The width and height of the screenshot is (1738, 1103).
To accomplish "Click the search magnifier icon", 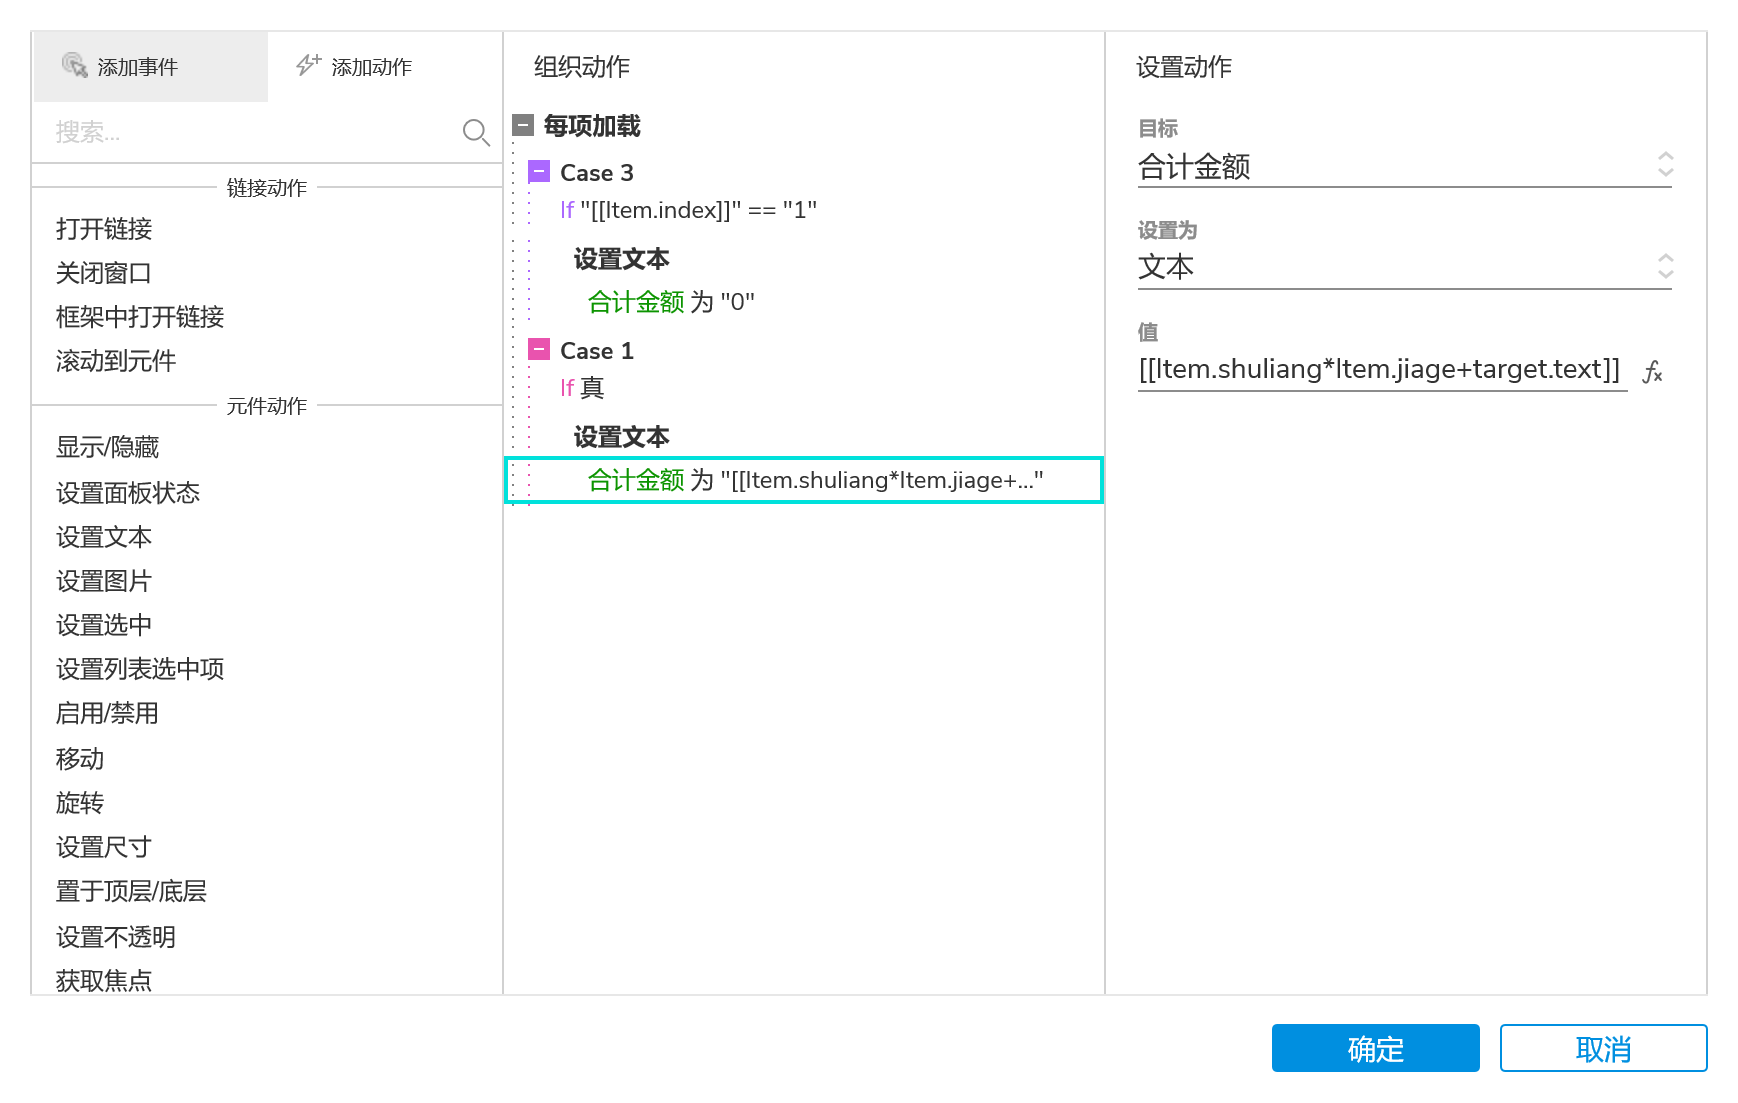I will coord(476,132).
